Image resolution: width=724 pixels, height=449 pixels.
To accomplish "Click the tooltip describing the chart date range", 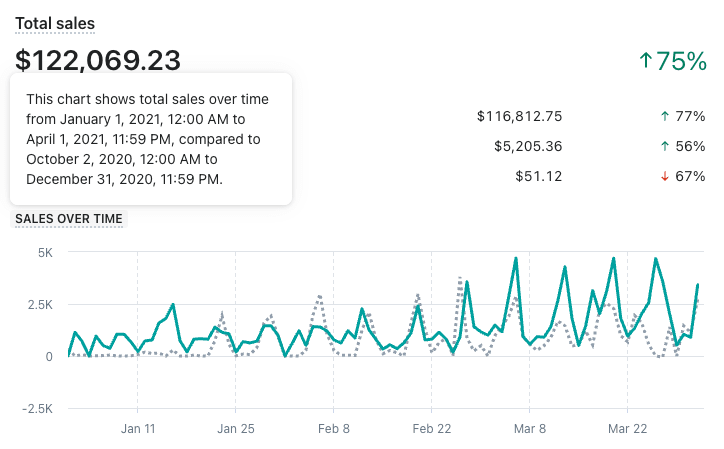I will 150,139.
